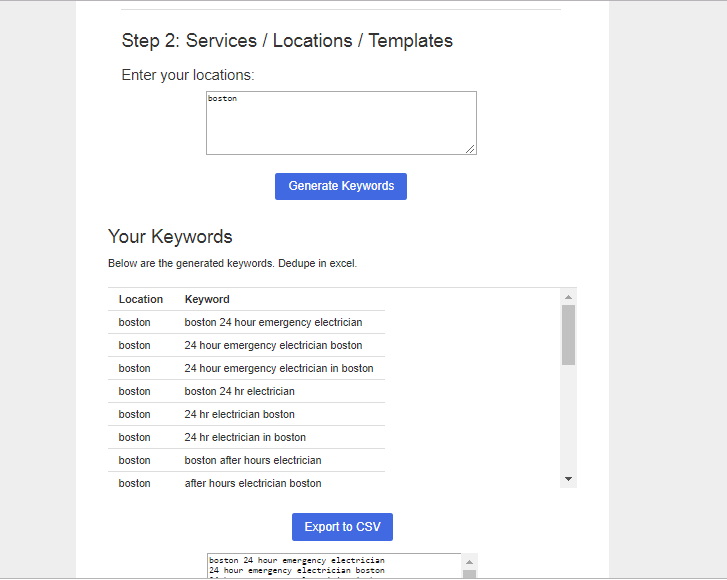Click the 'Your Keywords' heading
This screenshot has width=727, height=580.
click(x=170, y=237)
